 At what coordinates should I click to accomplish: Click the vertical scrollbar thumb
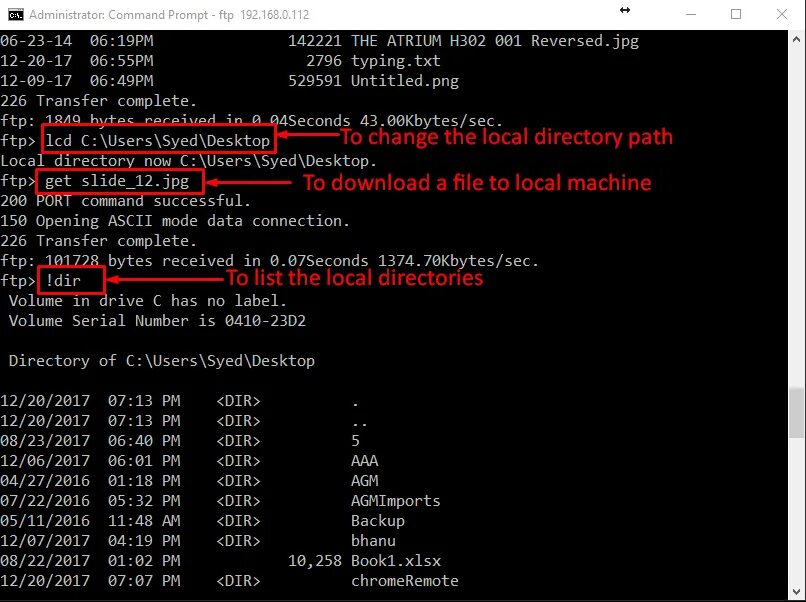pyautogui.click(x=796, y=413)
